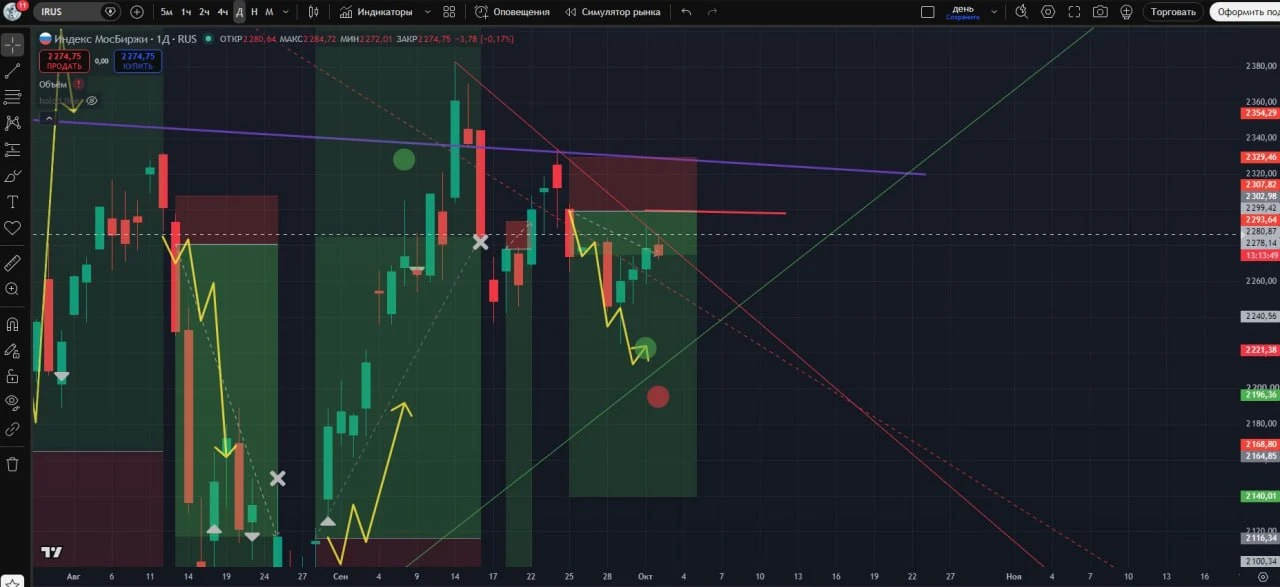Viewport: 1280px width, 587px height.
Task: Take a chart snapshot with camera icon
Action: (x=1100, y=12)
